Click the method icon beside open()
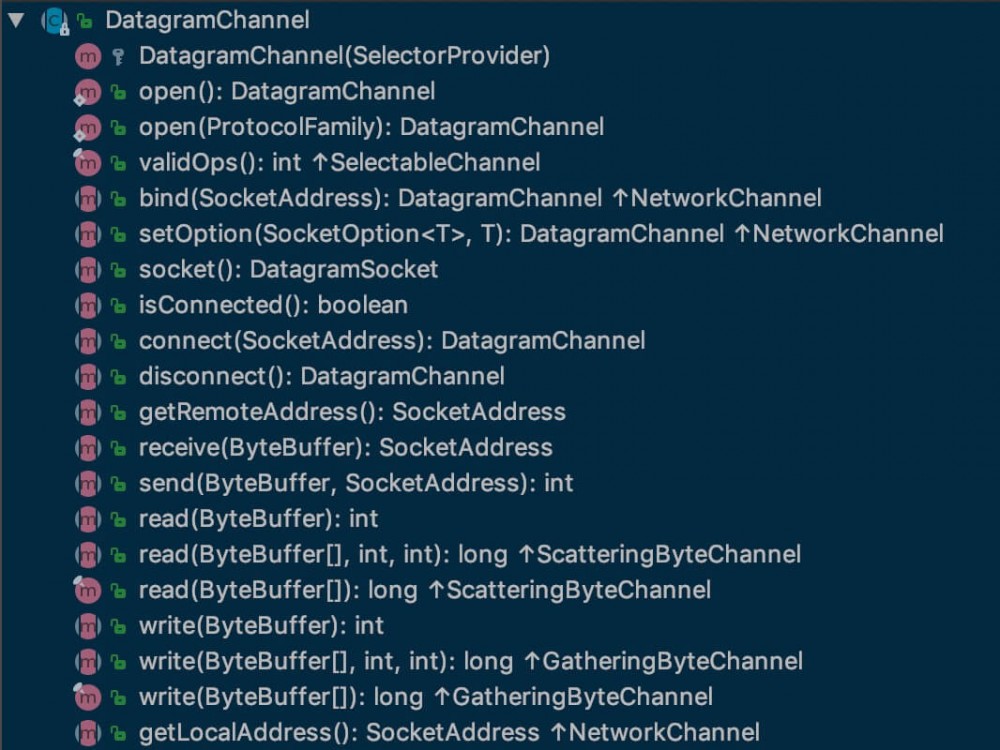Viewport: 1000px width, 750px height. [x=87, y=91]
